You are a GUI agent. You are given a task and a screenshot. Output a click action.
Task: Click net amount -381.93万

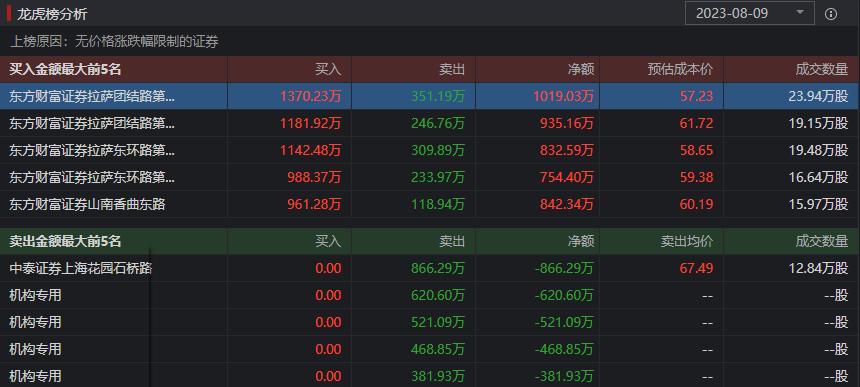click(564, 375)
